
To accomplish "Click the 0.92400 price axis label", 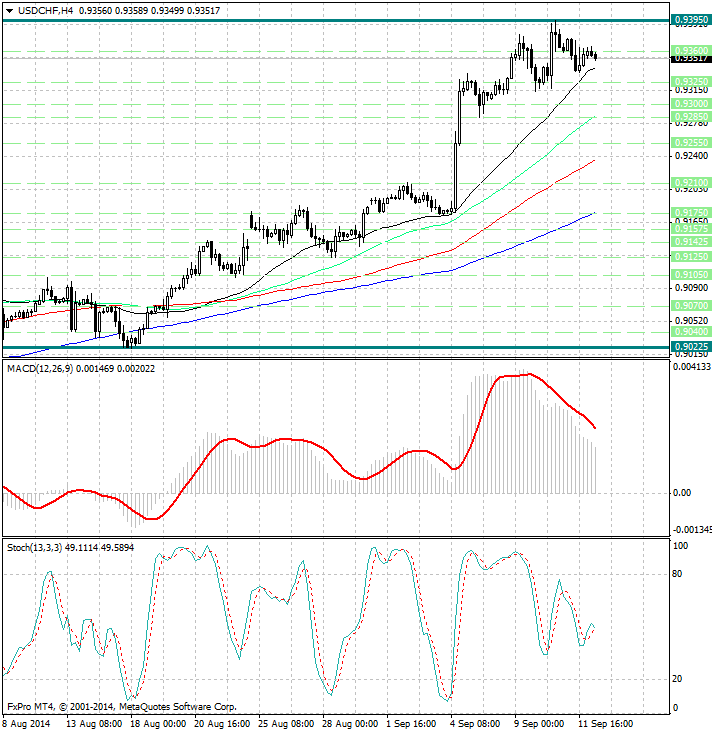I will (692, 155).
